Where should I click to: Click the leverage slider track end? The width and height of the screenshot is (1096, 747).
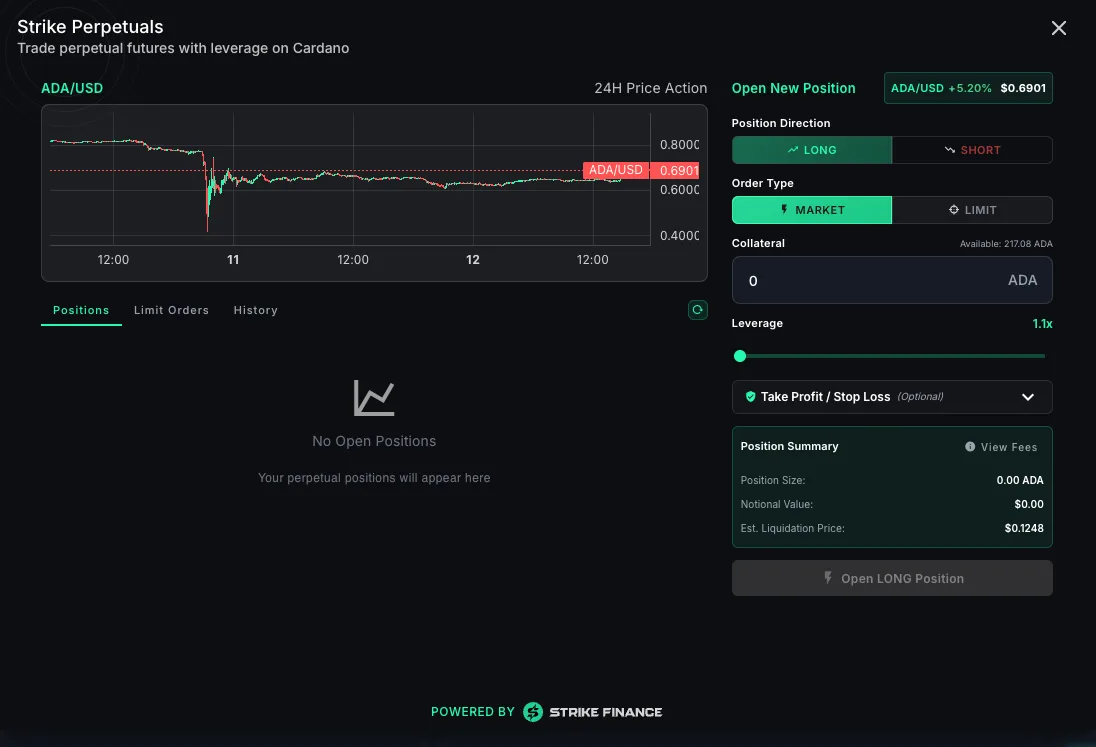click(1044, 356)
